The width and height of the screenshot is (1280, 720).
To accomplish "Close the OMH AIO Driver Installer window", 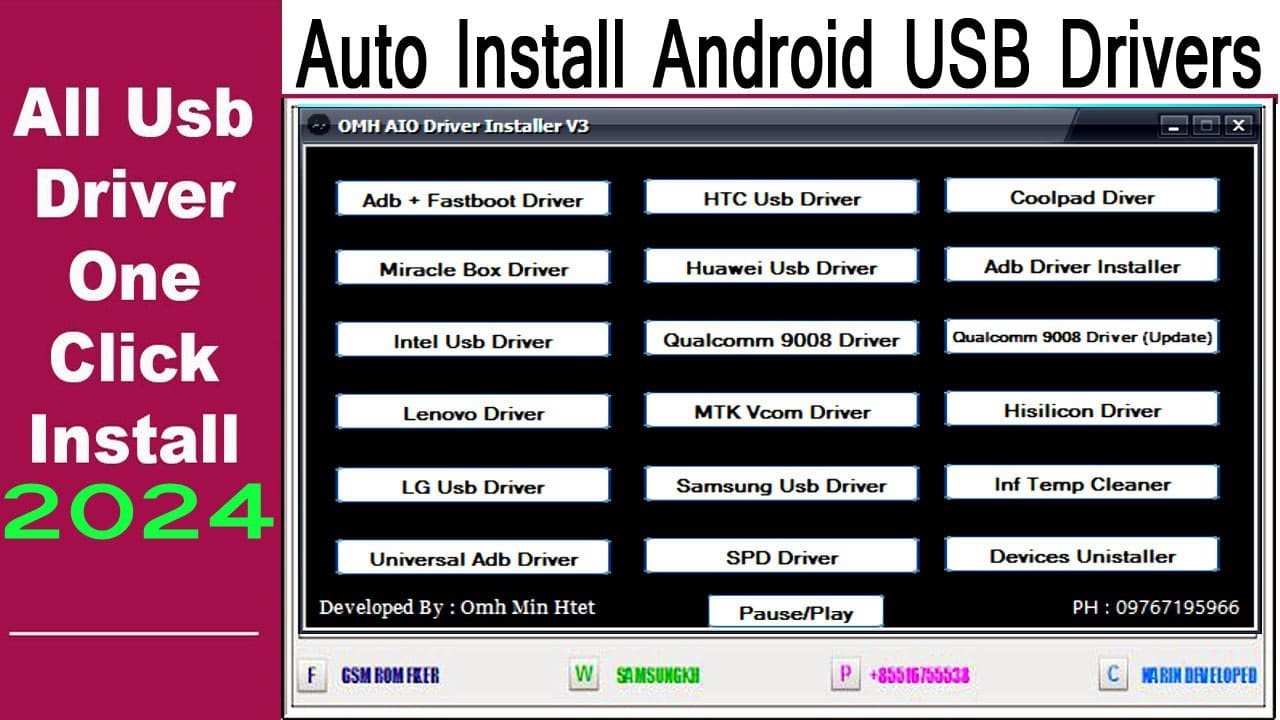I will click(x=1238, y=126).
